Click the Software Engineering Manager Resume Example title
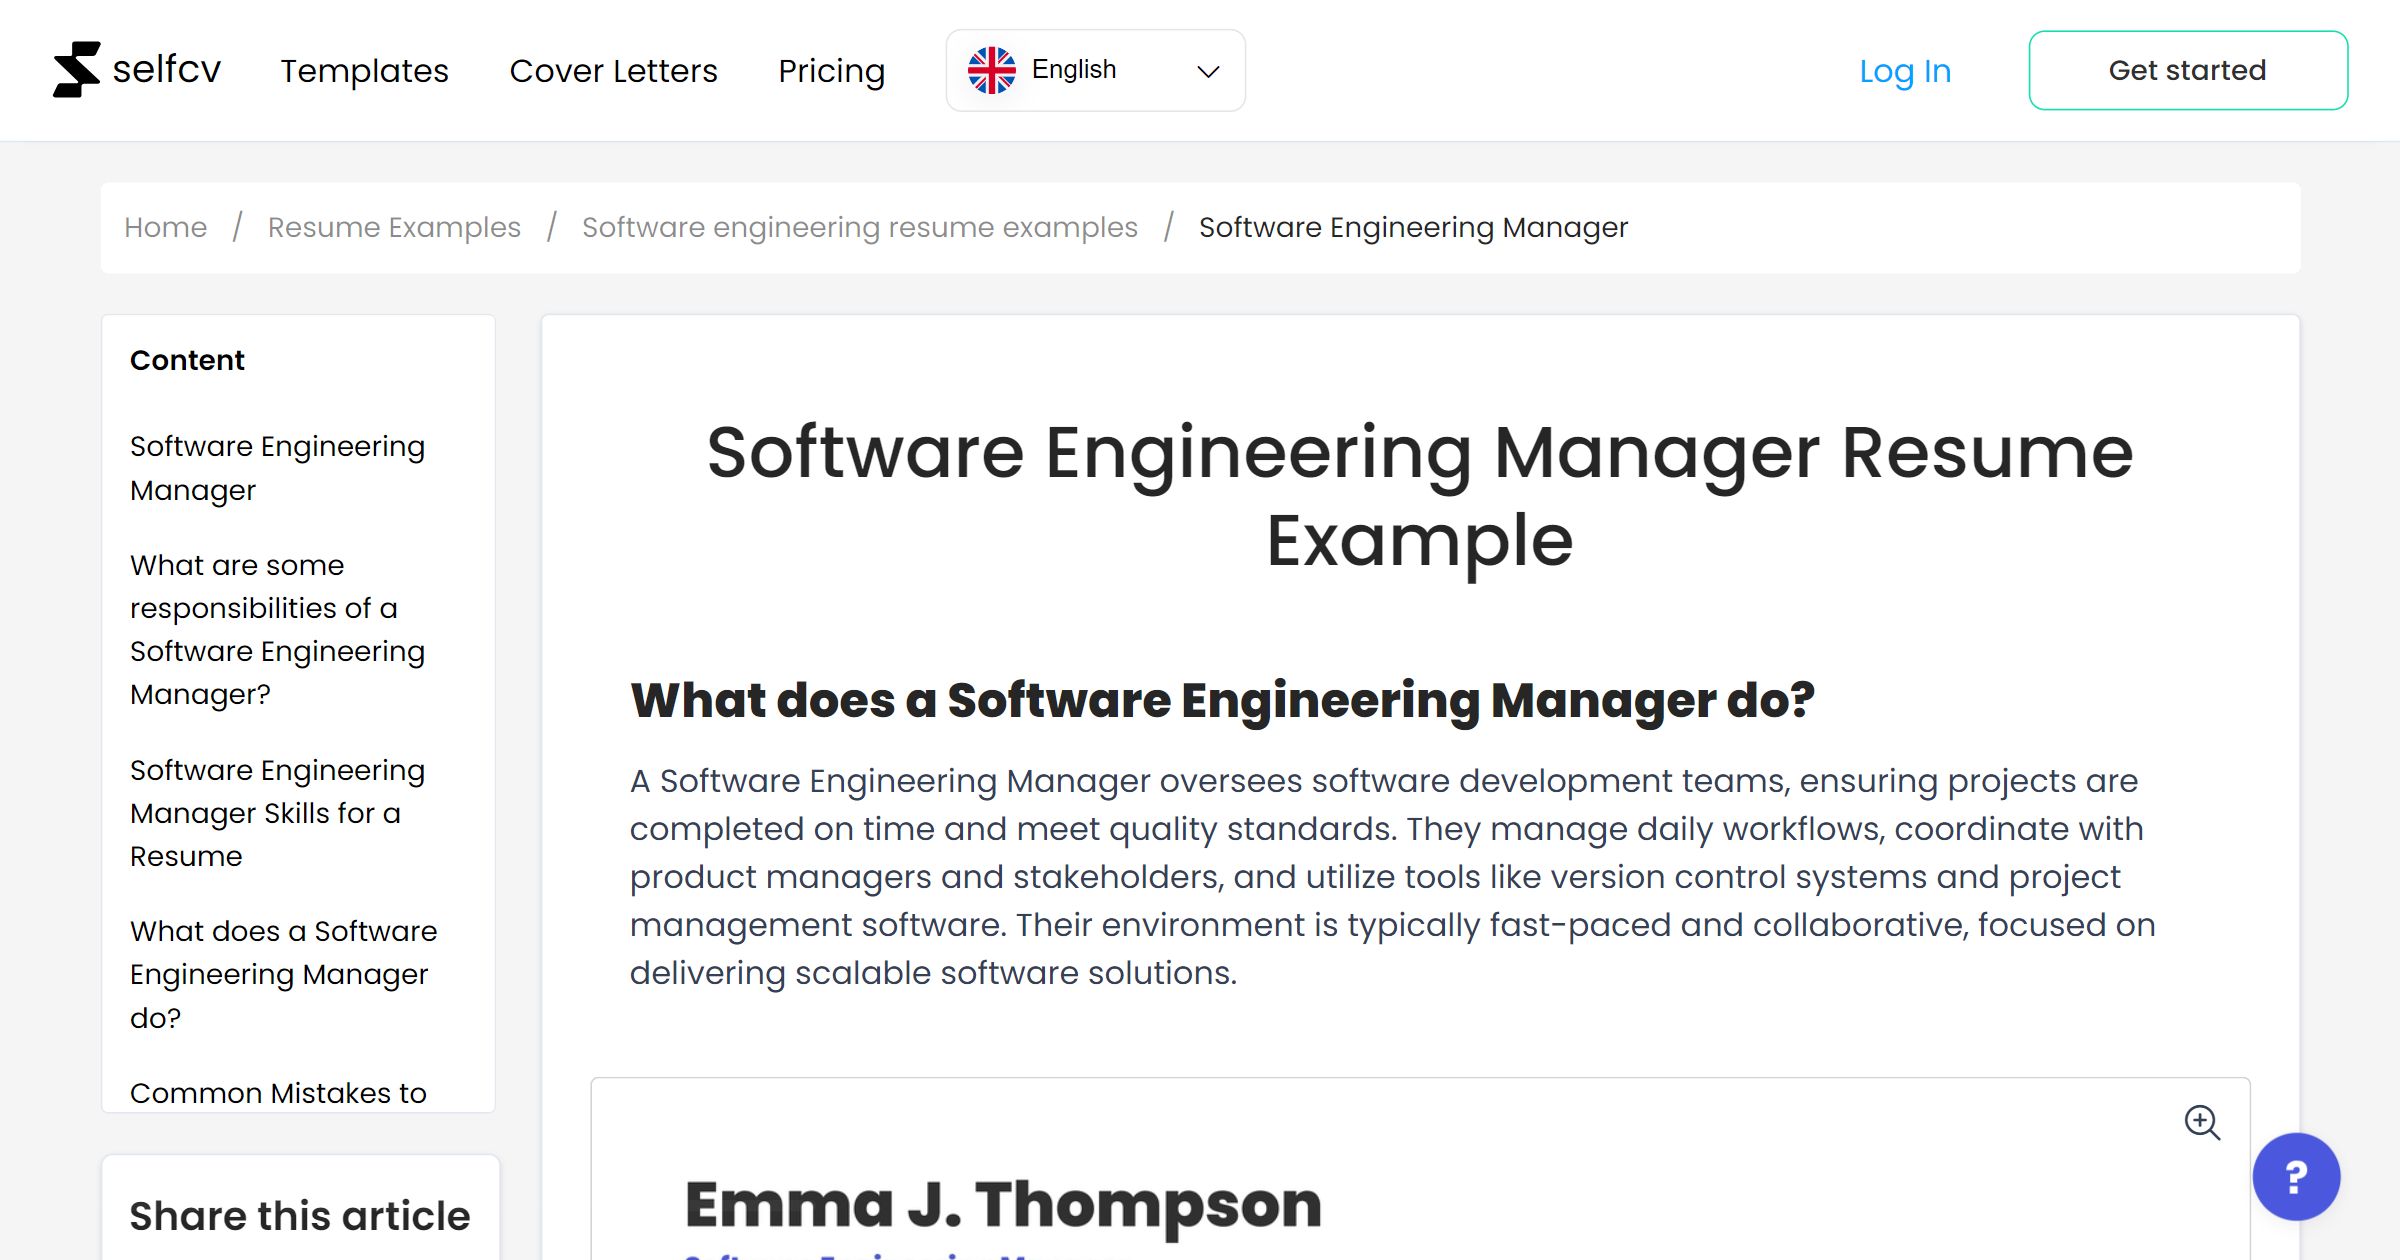Image resolution: width=2400 pixels, height=1260 pixels. [1420, 496]
